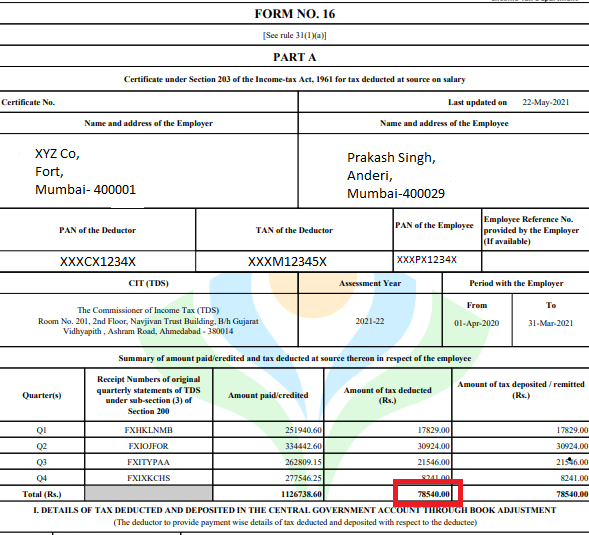The height and width of the screenshot is (535, 589).
Task: Click Amount paid/credited column header
Action: [x=268, y=395]
